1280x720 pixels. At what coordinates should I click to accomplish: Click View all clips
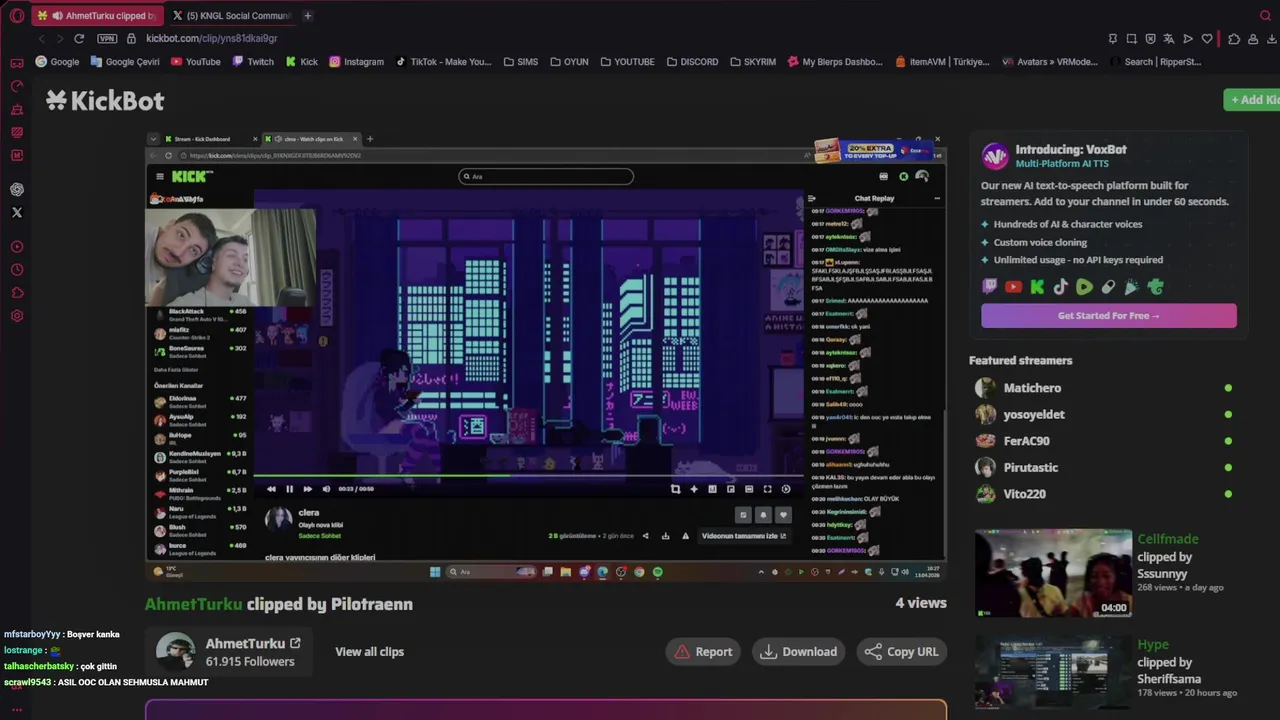369,651
